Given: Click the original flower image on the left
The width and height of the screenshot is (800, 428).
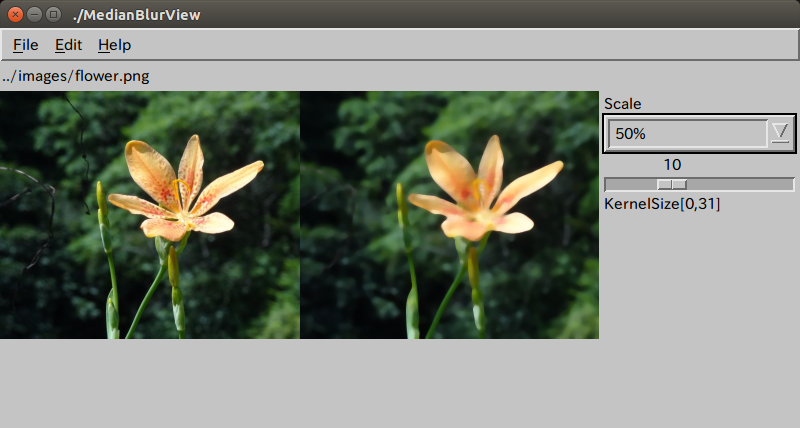Looking at the screenshot, I should [149, 215].
